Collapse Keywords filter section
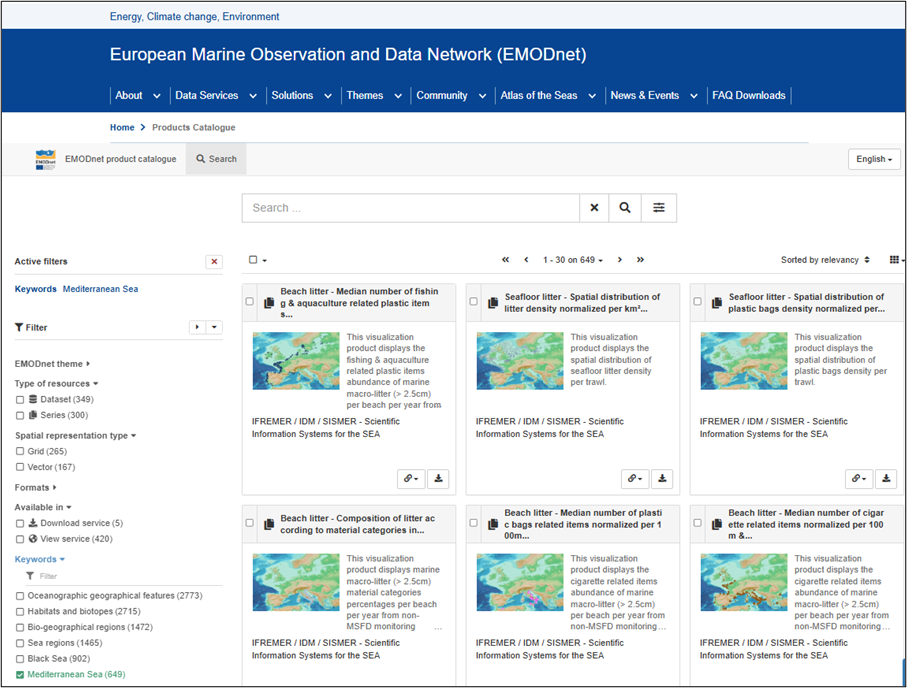Viewport: 907px width, 688px height. pos(39,560)
